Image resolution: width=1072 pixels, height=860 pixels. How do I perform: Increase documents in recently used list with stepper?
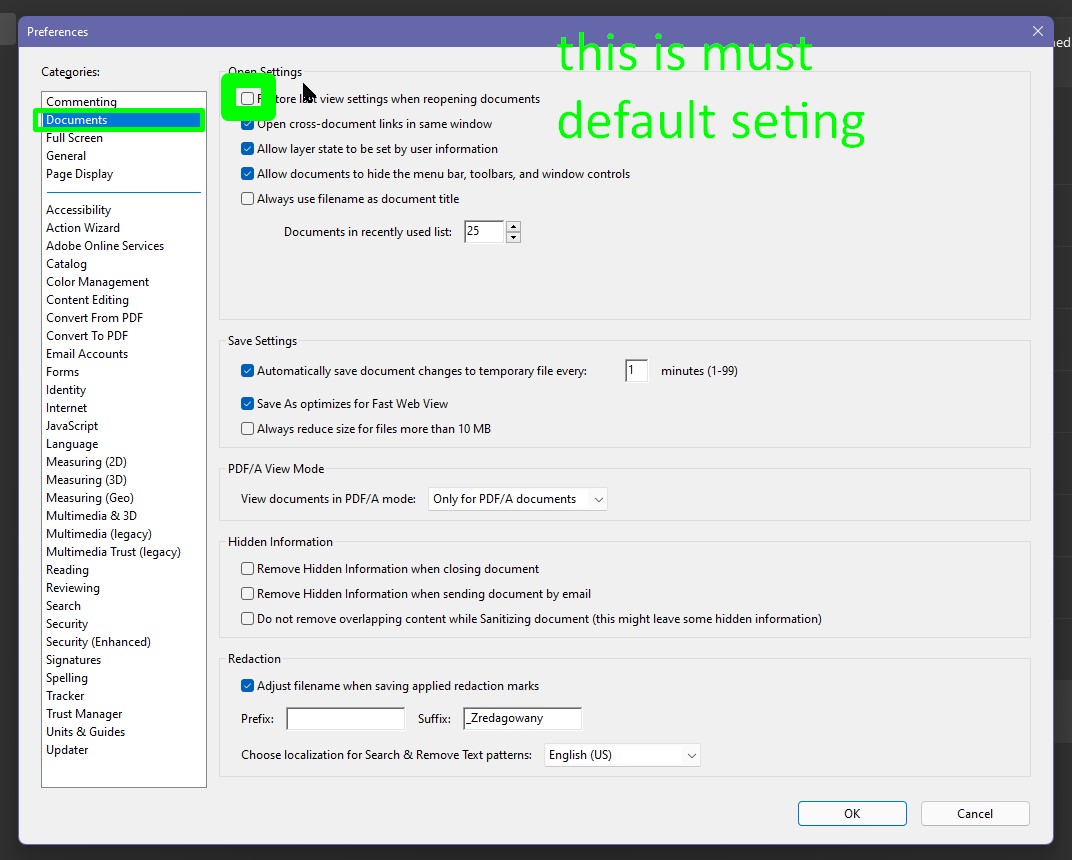pos(513,226)
